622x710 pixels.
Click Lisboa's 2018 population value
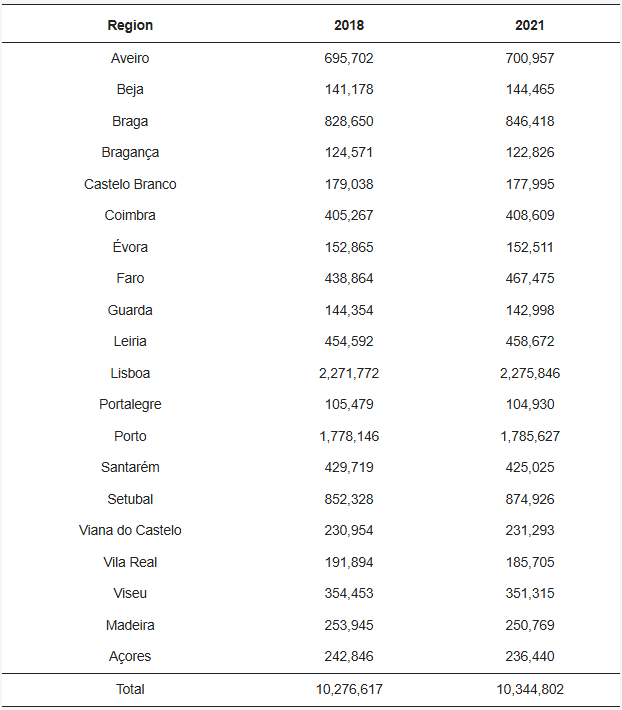pos(349,373)
